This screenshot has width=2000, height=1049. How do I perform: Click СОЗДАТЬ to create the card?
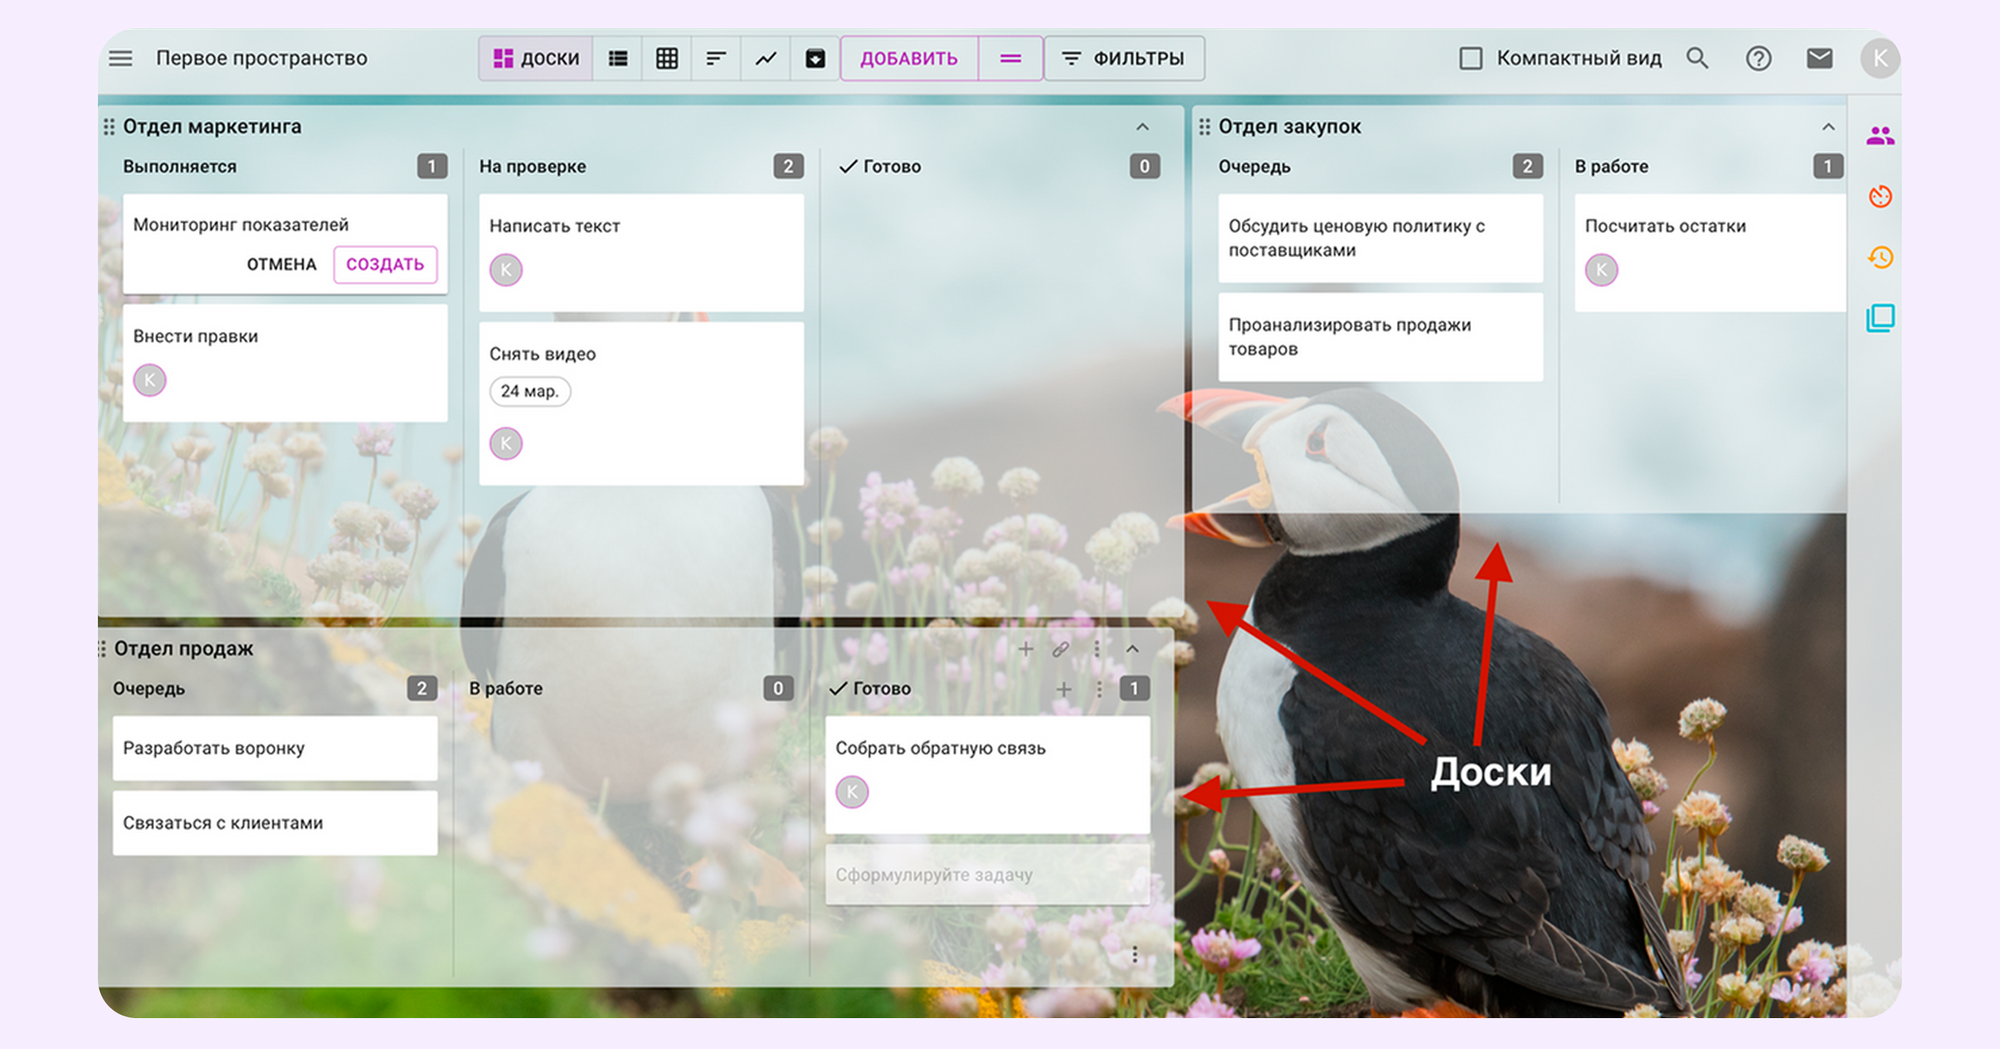click(x=385, y=264)
